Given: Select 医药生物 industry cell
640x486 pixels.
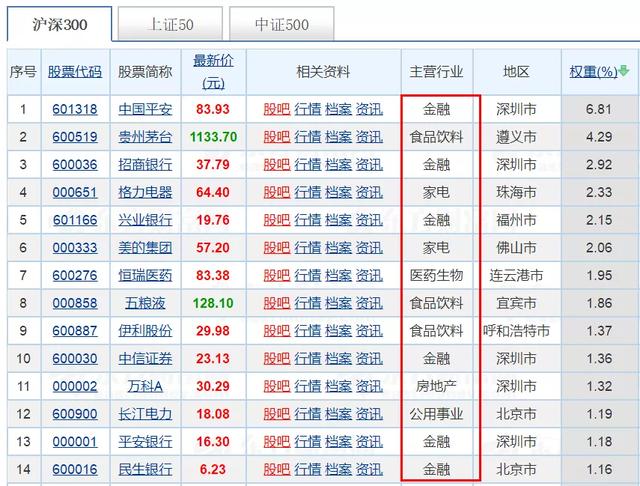Looking at the screenshot, I should tap(436, 275).
